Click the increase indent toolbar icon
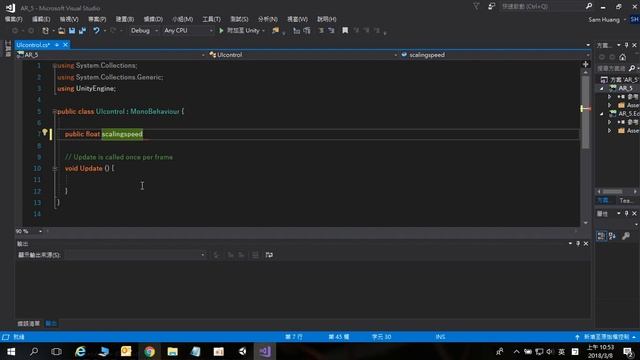 pyautogui.click(x=307, y=31)
